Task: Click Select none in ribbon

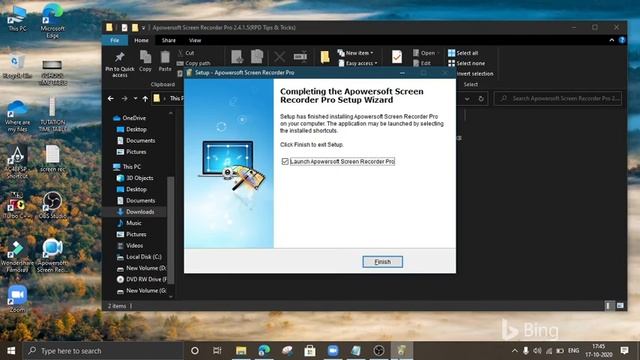Action: (x=467, y=63)
